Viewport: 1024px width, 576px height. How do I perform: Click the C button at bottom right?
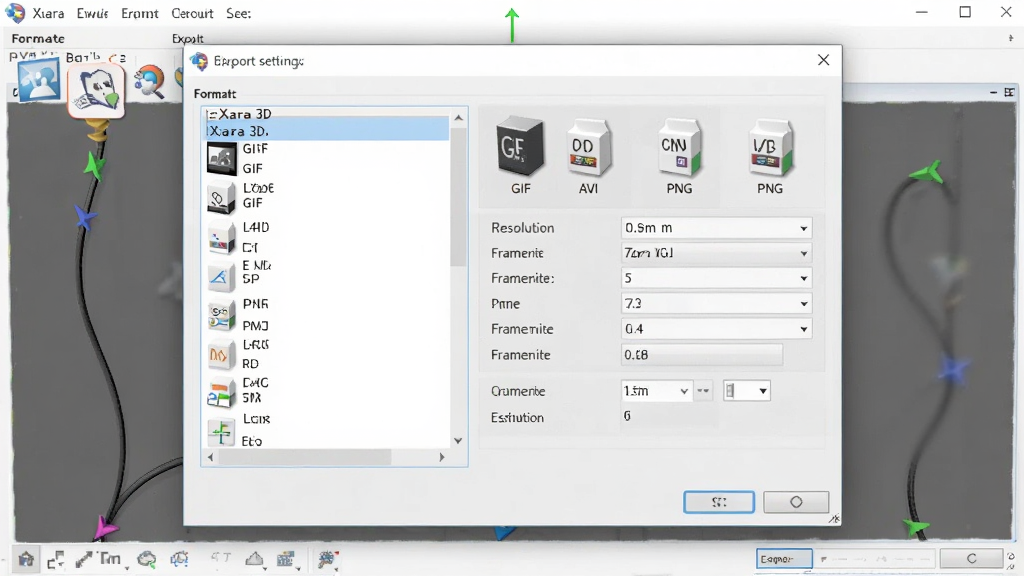point(971,559)
